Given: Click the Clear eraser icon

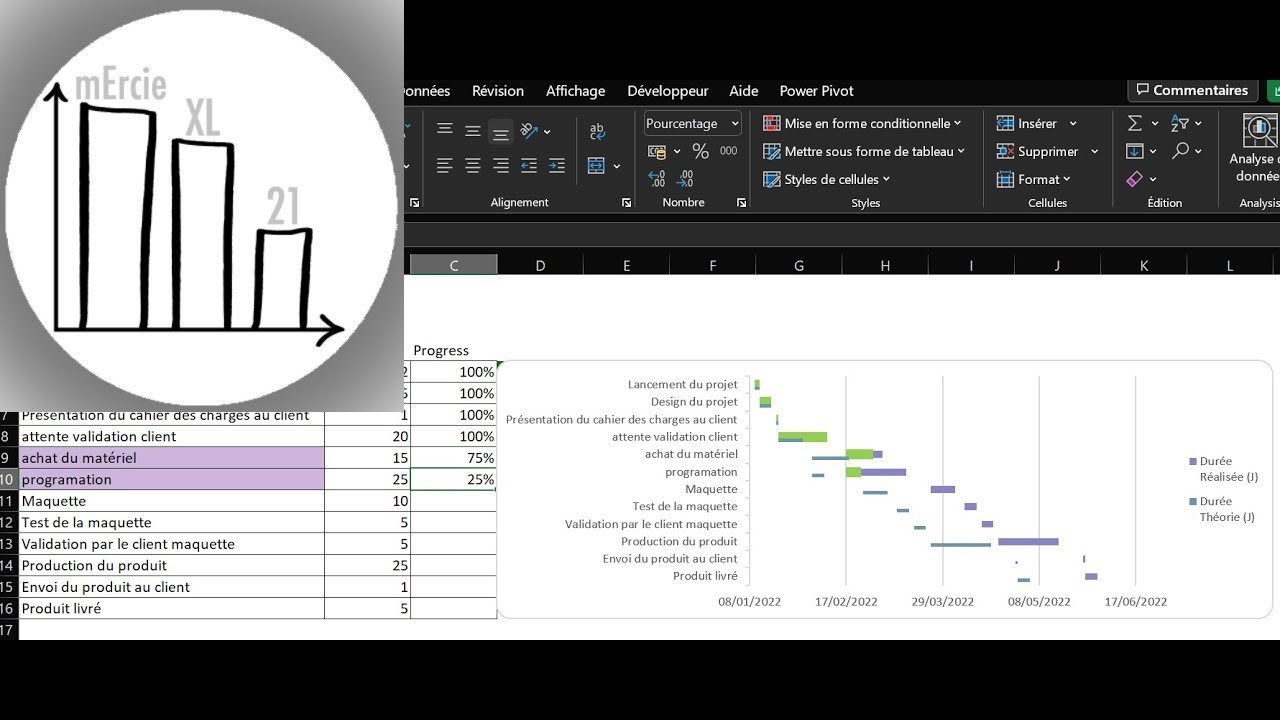Looking at the screenshot, I should click(1135, 179).
